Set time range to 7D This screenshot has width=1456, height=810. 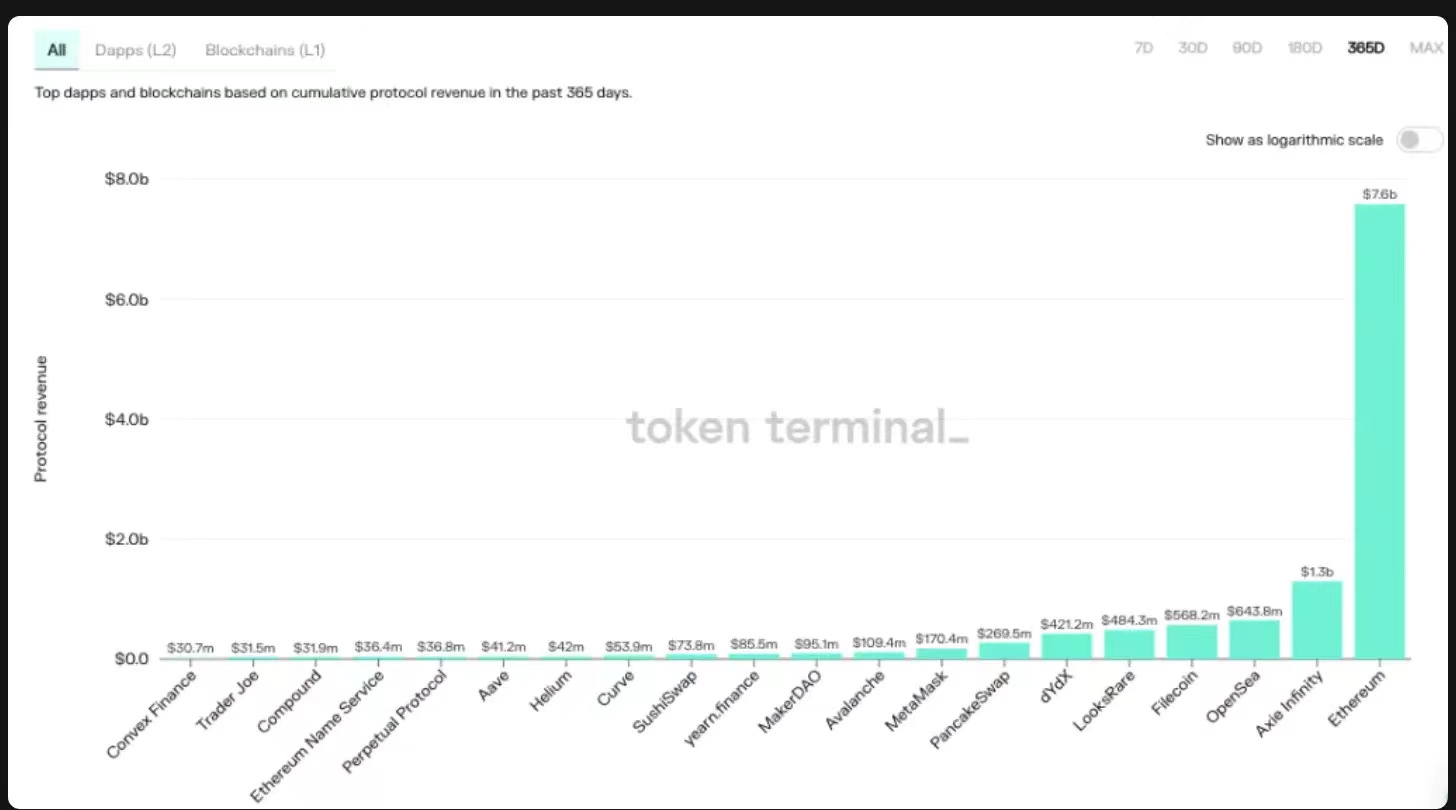1144,48
